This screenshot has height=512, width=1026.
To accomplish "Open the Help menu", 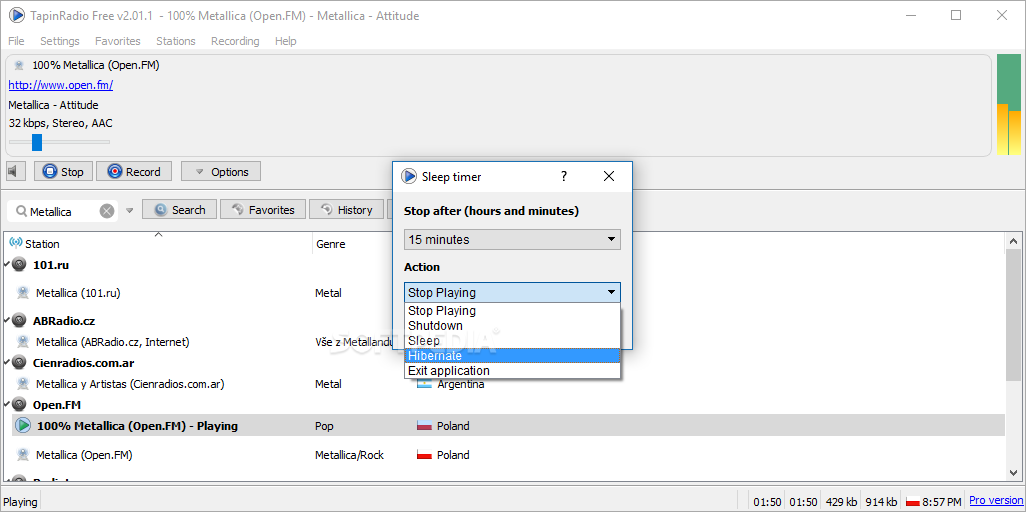I will tap(286, 41).
